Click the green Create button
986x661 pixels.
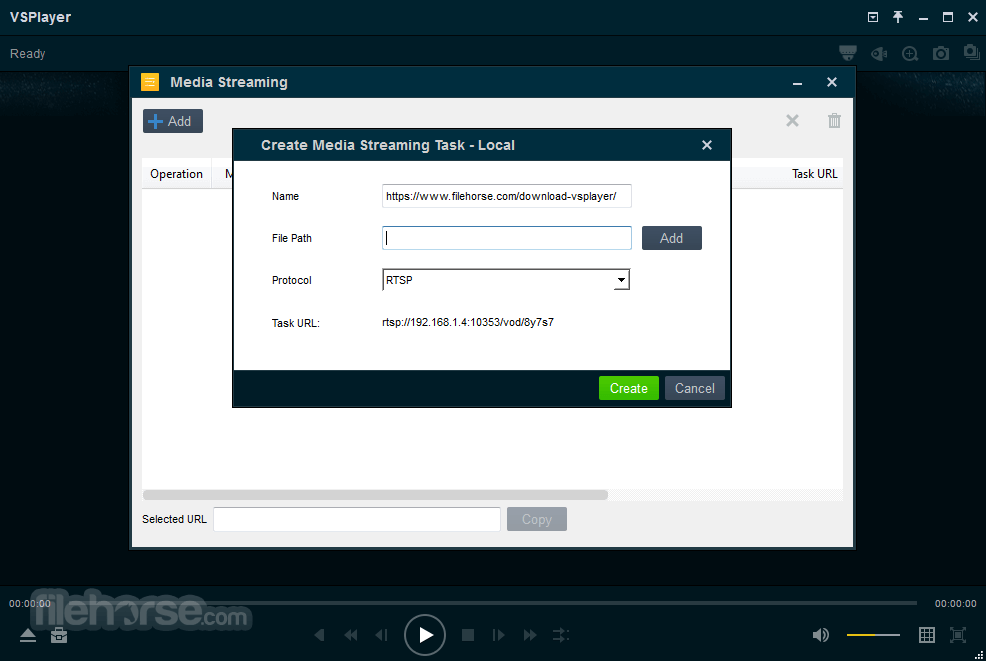(x=629, y=388)
